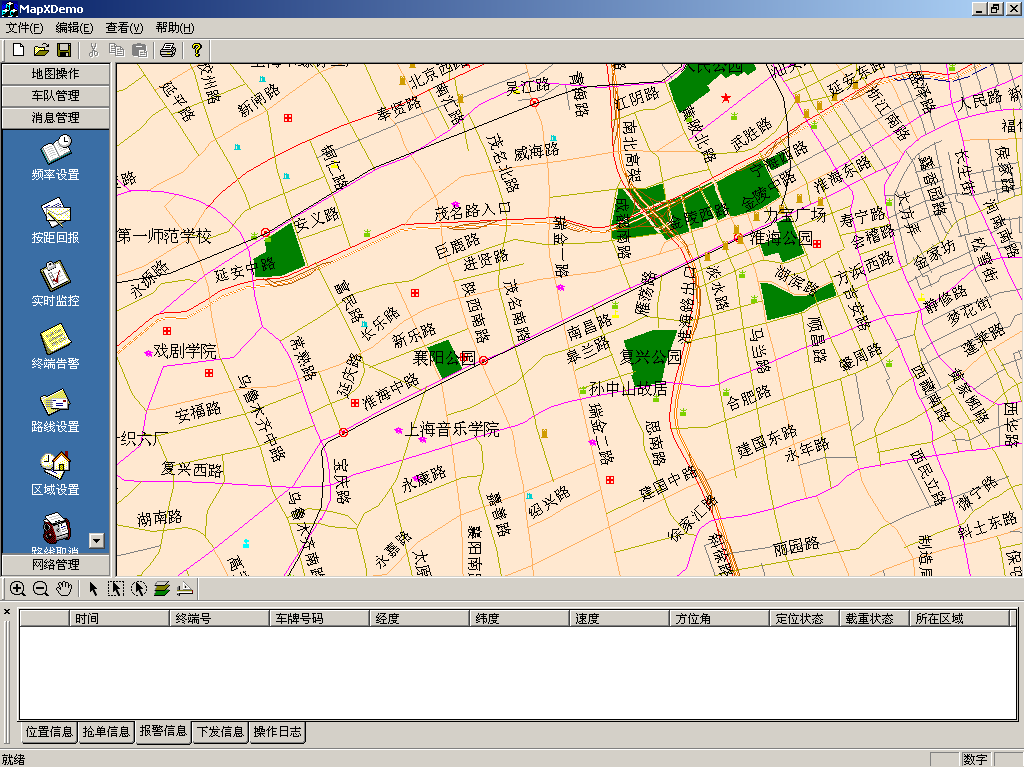Click the 速度 column header
The image size is (1024, 768).
point(619,618)
